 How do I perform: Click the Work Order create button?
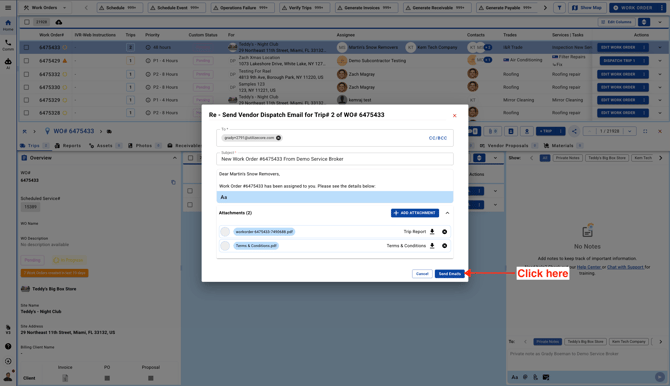(633, 8)
